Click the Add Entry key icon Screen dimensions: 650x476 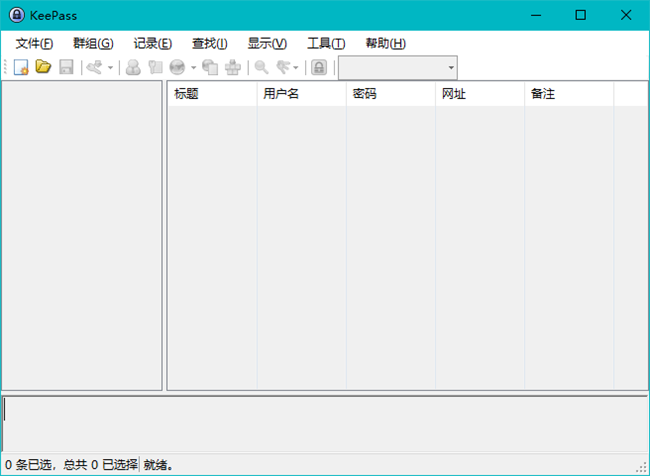pyautogui.click(x=95, y=67)
